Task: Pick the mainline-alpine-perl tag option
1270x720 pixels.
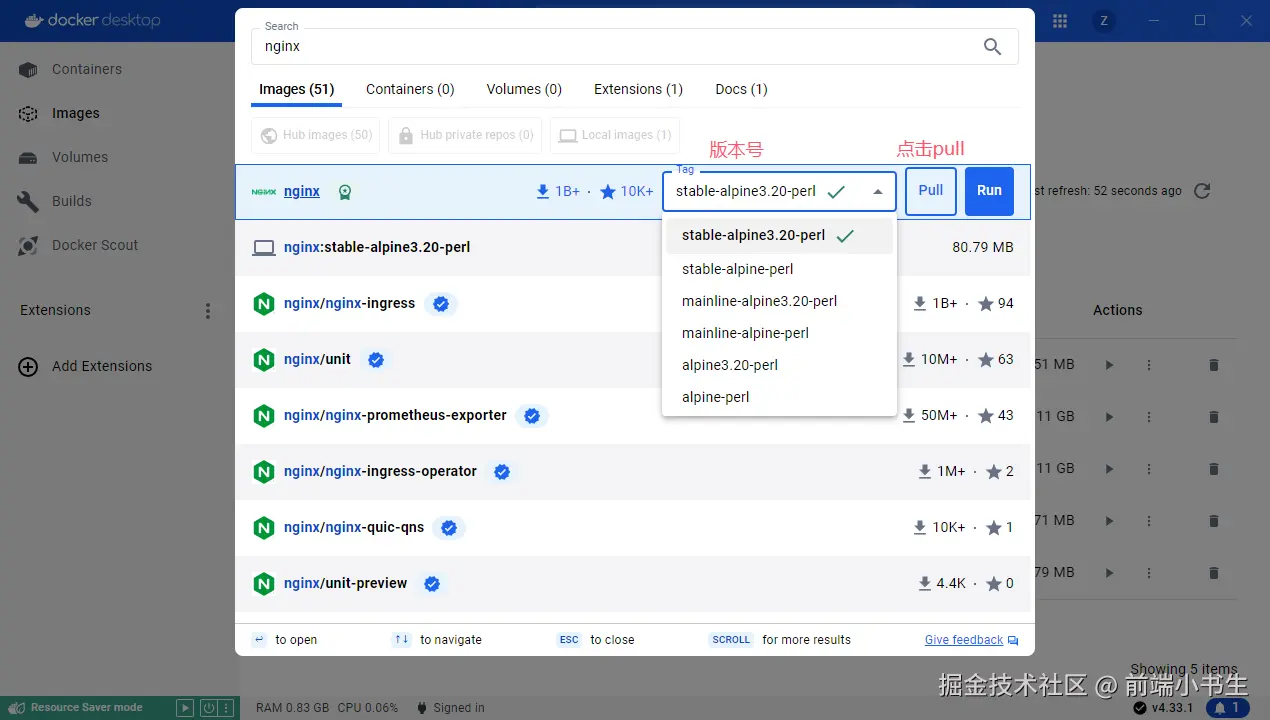Action: (779, 333)
